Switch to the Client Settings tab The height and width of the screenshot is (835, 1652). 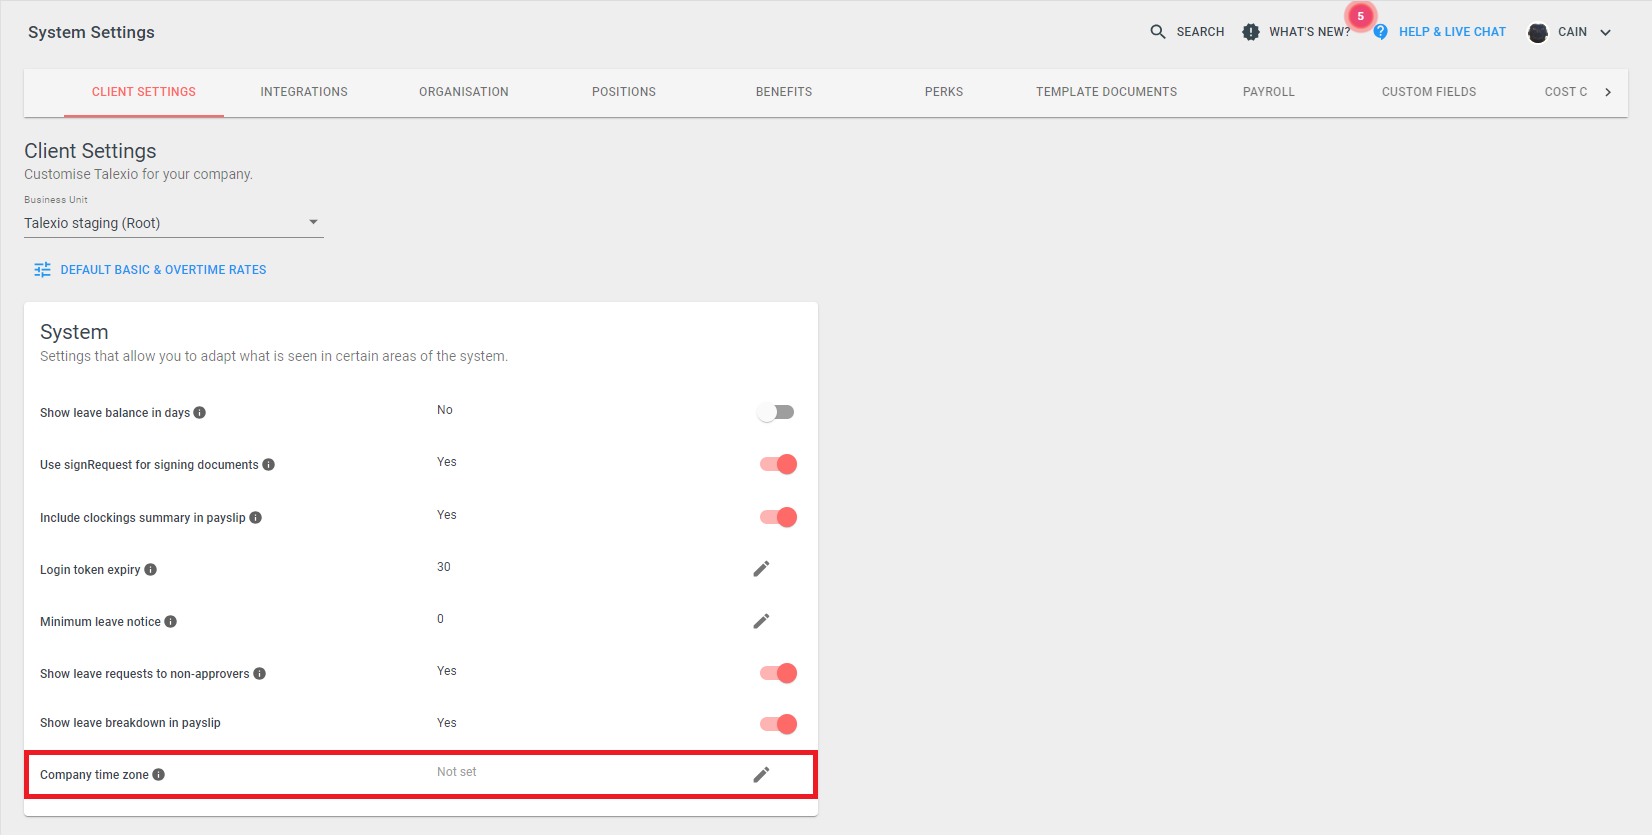[144, 92]
